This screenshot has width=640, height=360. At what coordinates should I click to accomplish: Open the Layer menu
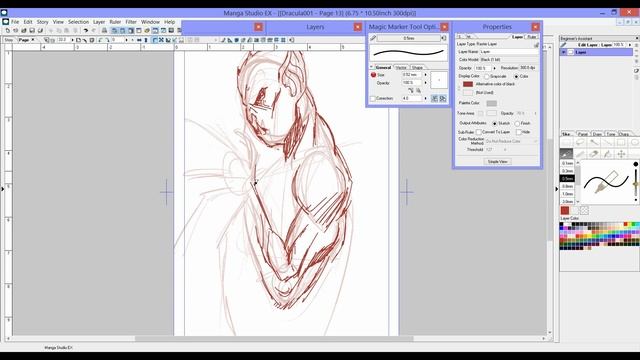99,22
